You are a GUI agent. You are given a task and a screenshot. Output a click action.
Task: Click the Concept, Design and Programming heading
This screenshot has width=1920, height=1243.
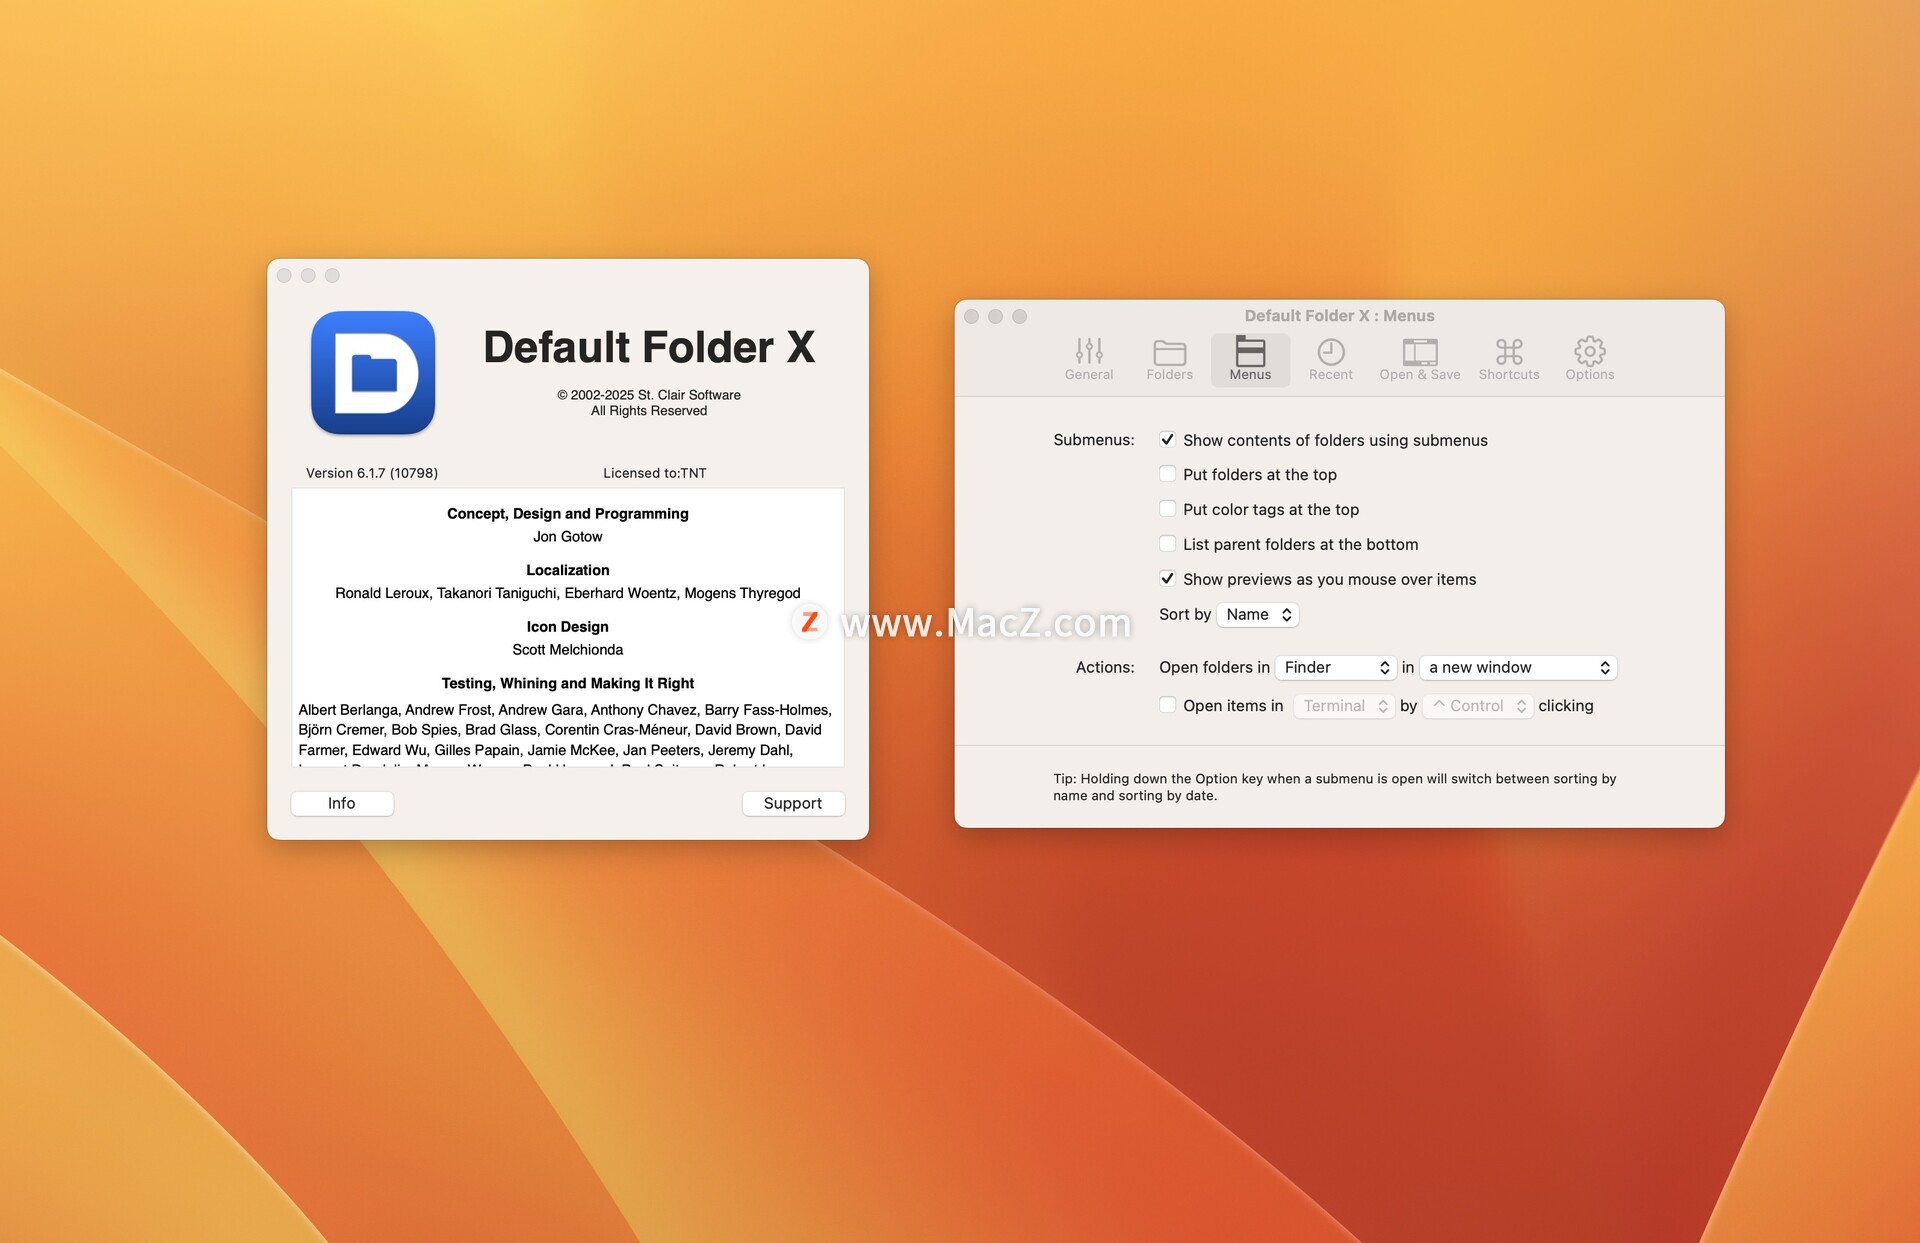[x=567, y=514]
